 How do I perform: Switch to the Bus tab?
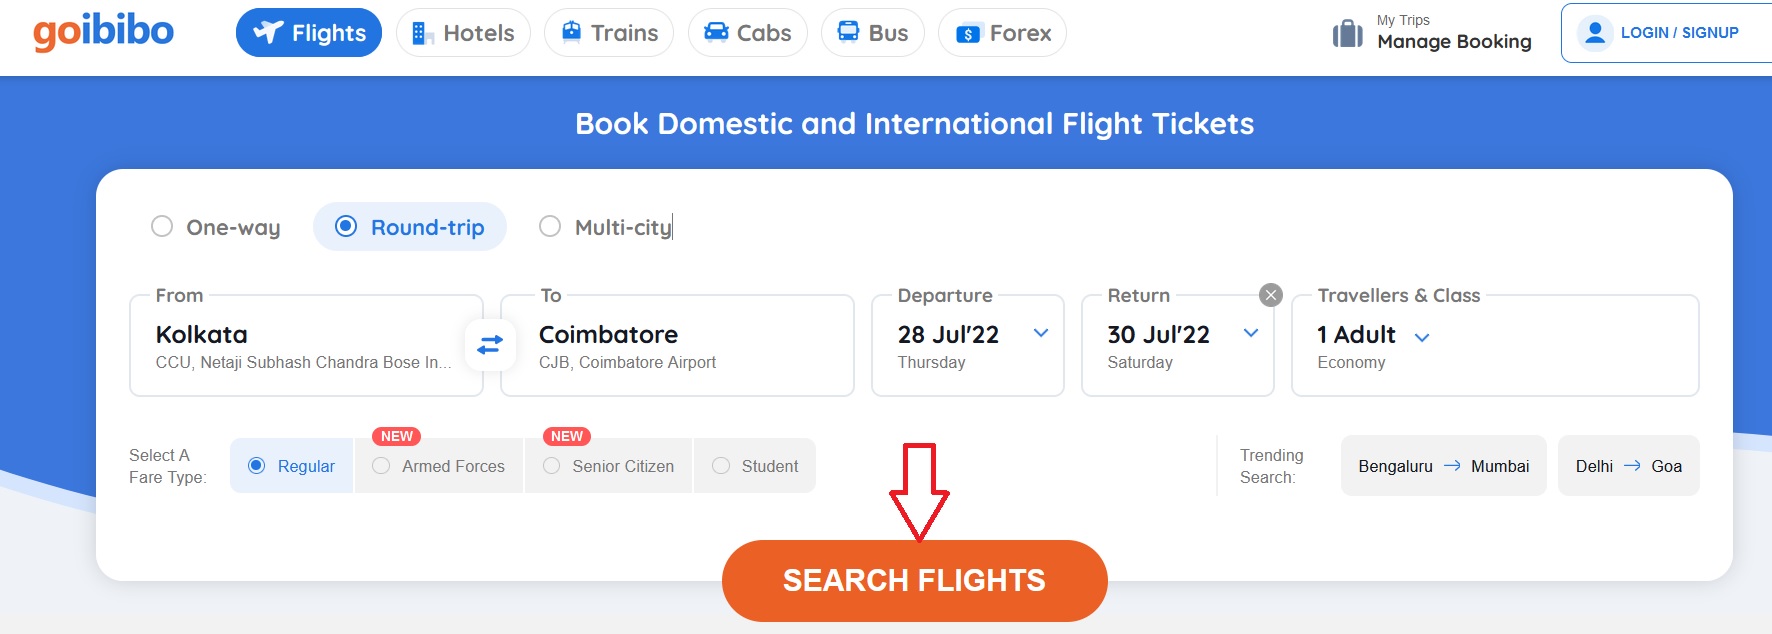click(872, 33)
